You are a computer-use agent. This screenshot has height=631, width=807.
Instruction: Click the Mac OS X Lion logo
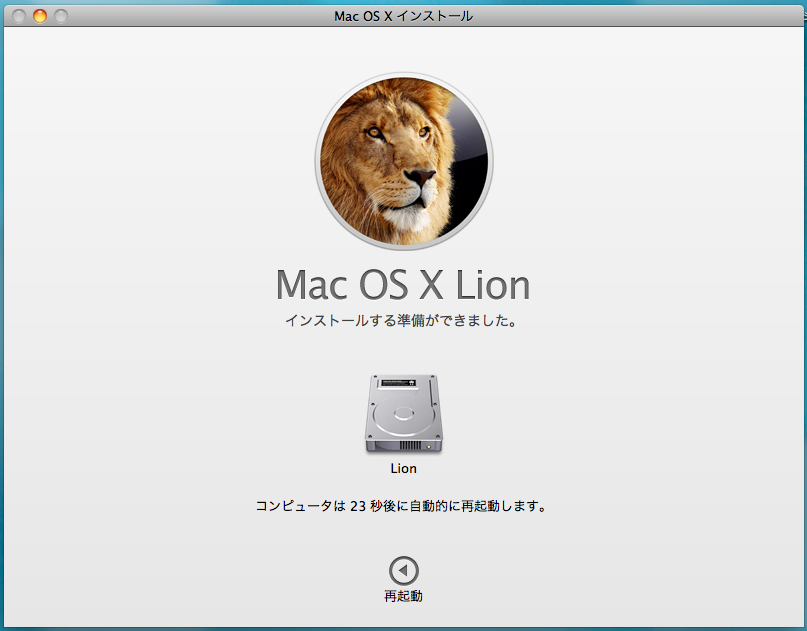point(404,161)
